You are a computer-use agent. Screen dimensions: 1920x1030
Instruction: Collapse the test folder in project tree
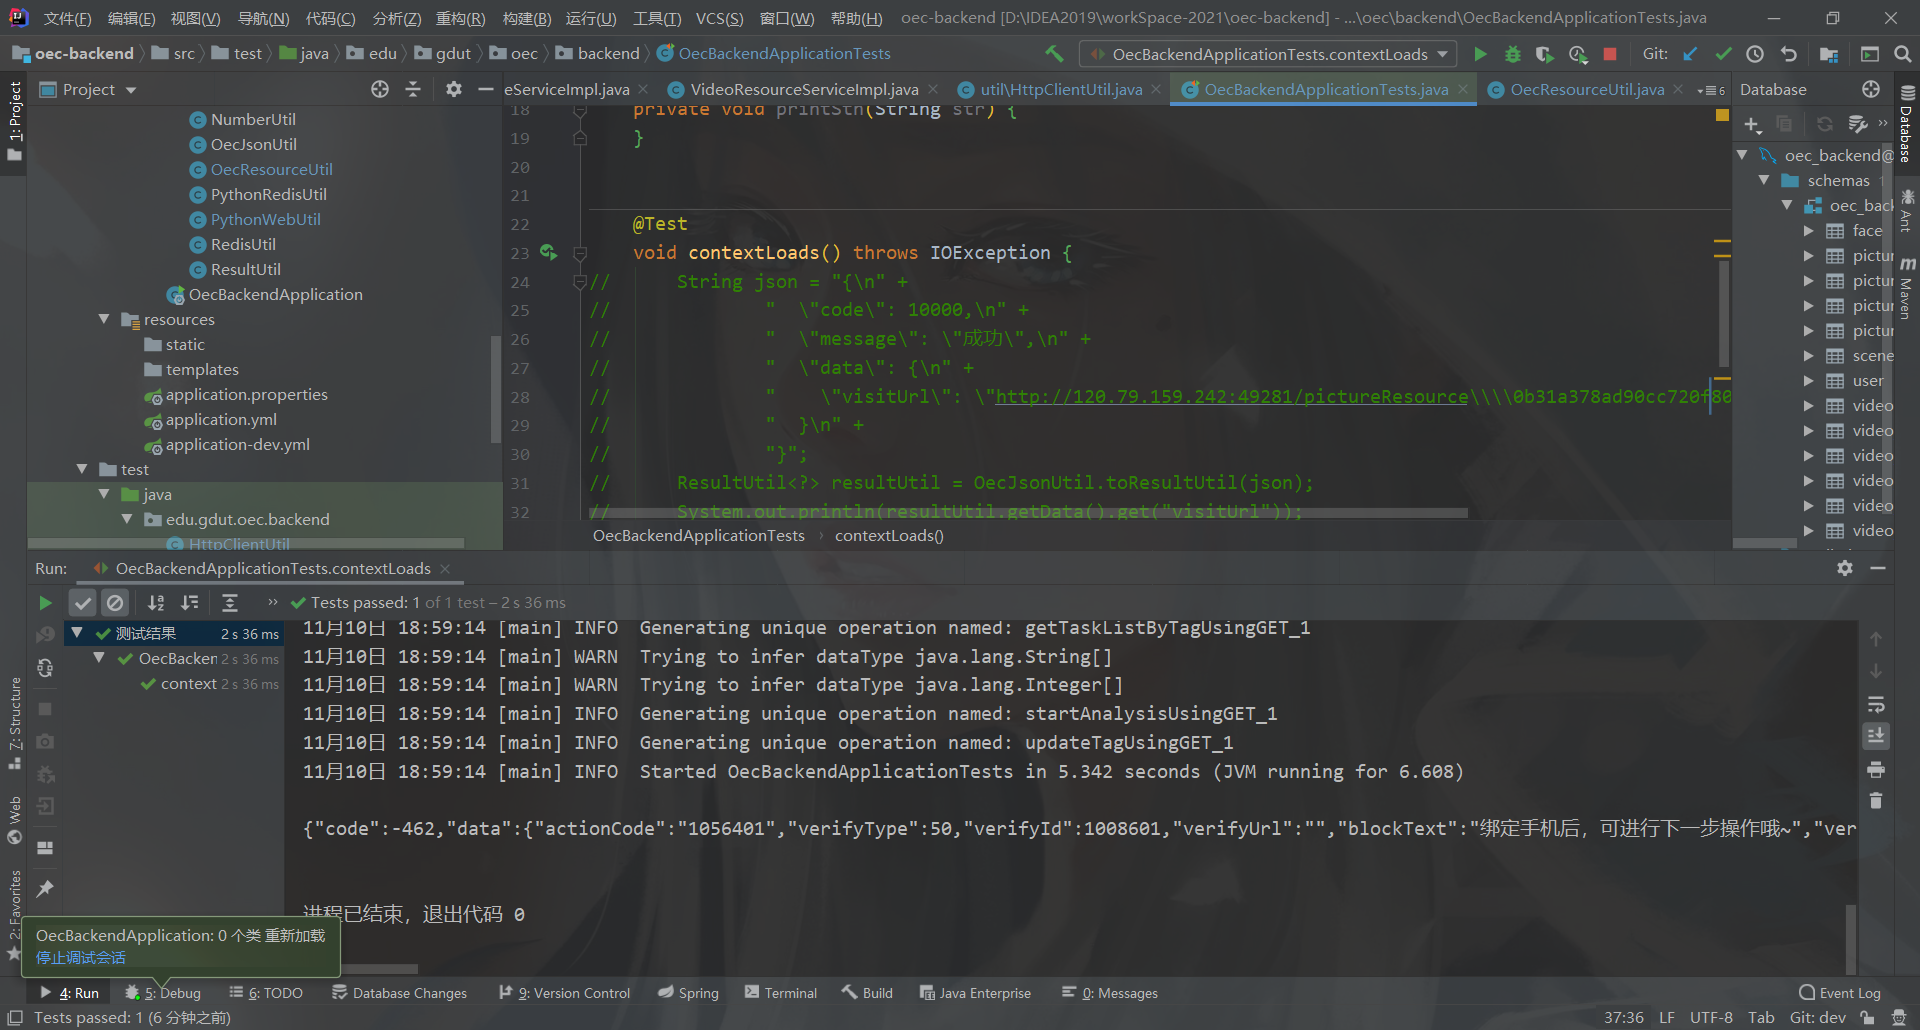click(82, 469)
